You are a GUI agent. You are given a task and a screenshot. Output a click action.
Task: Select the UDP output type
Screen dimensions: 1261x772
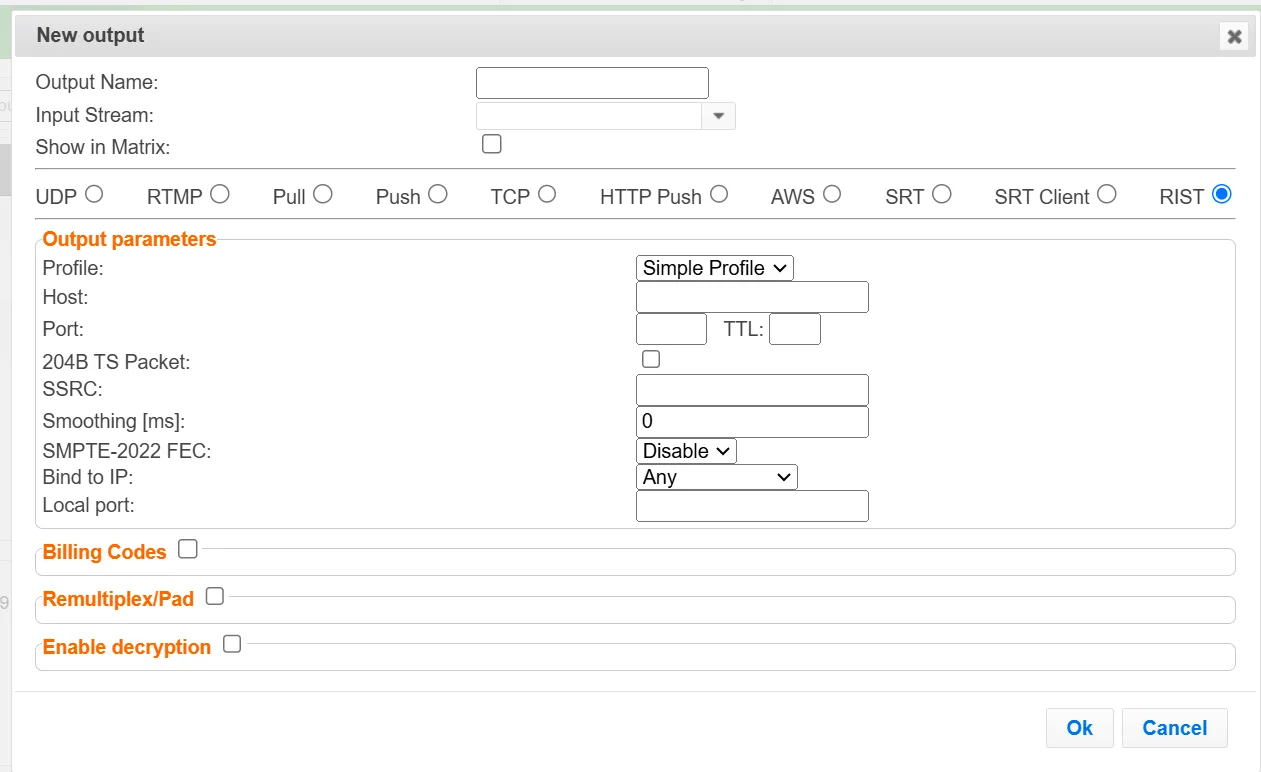coord(94,194)
